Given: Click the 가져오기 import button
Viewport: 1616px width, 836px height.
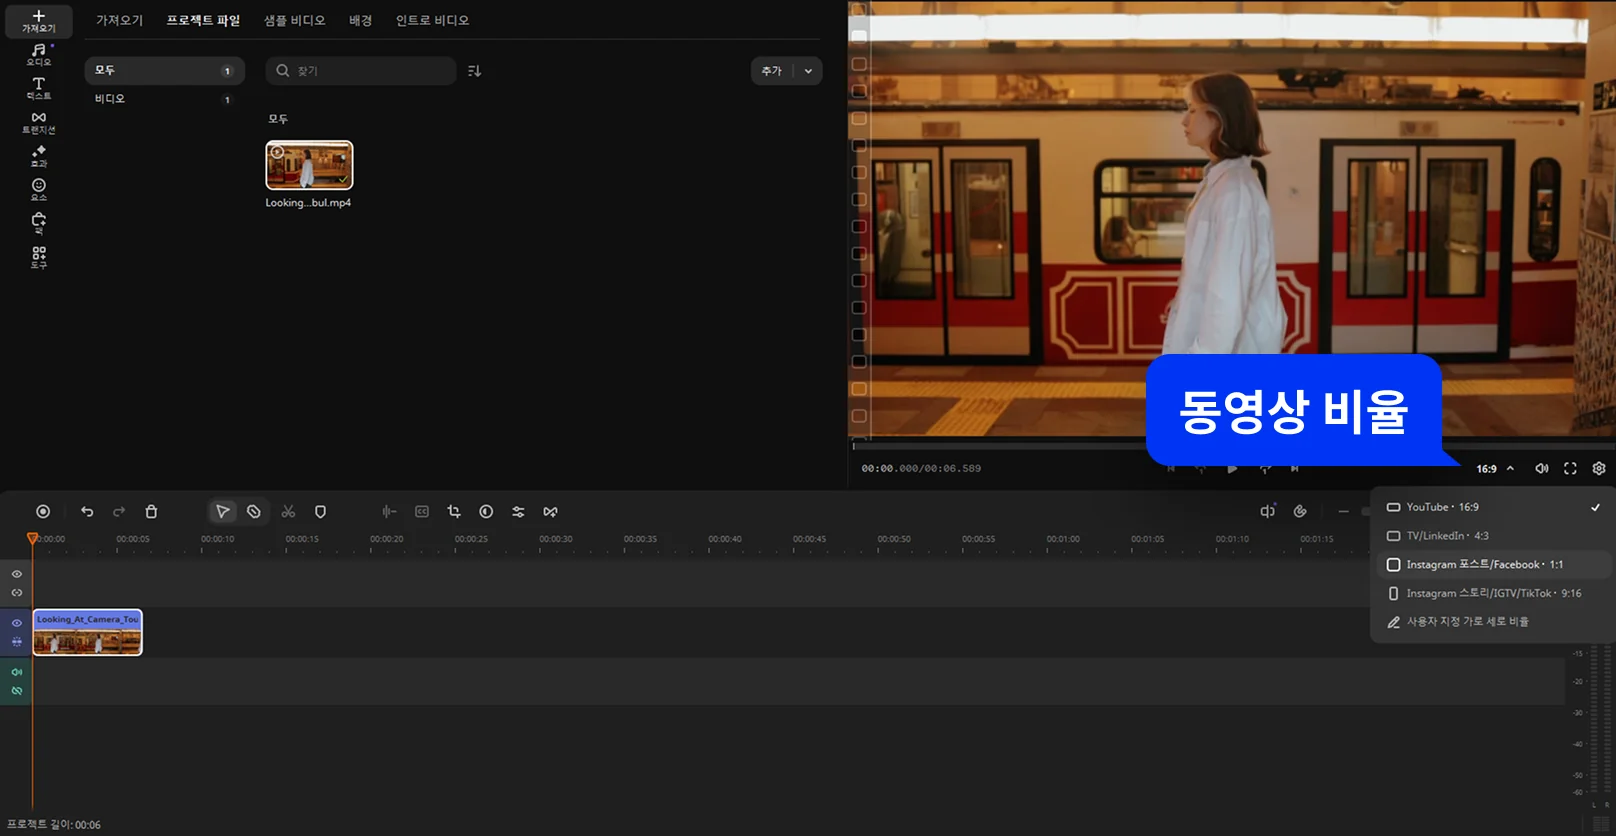Looking at the screenshot, I should click(38, 21).
